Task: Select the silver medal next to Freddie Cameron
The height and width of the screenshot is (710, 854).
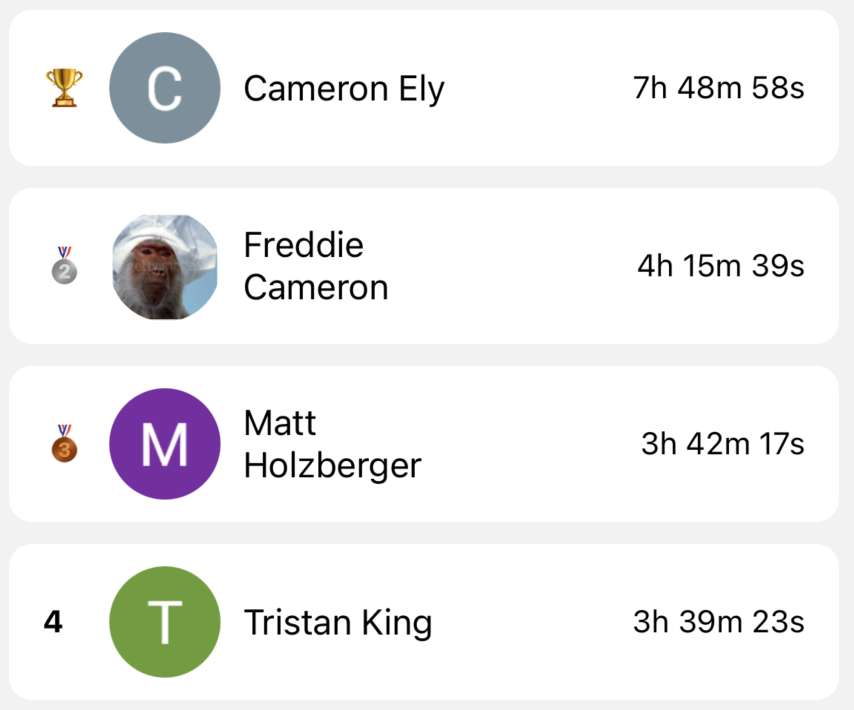Action: coord(64,266)
